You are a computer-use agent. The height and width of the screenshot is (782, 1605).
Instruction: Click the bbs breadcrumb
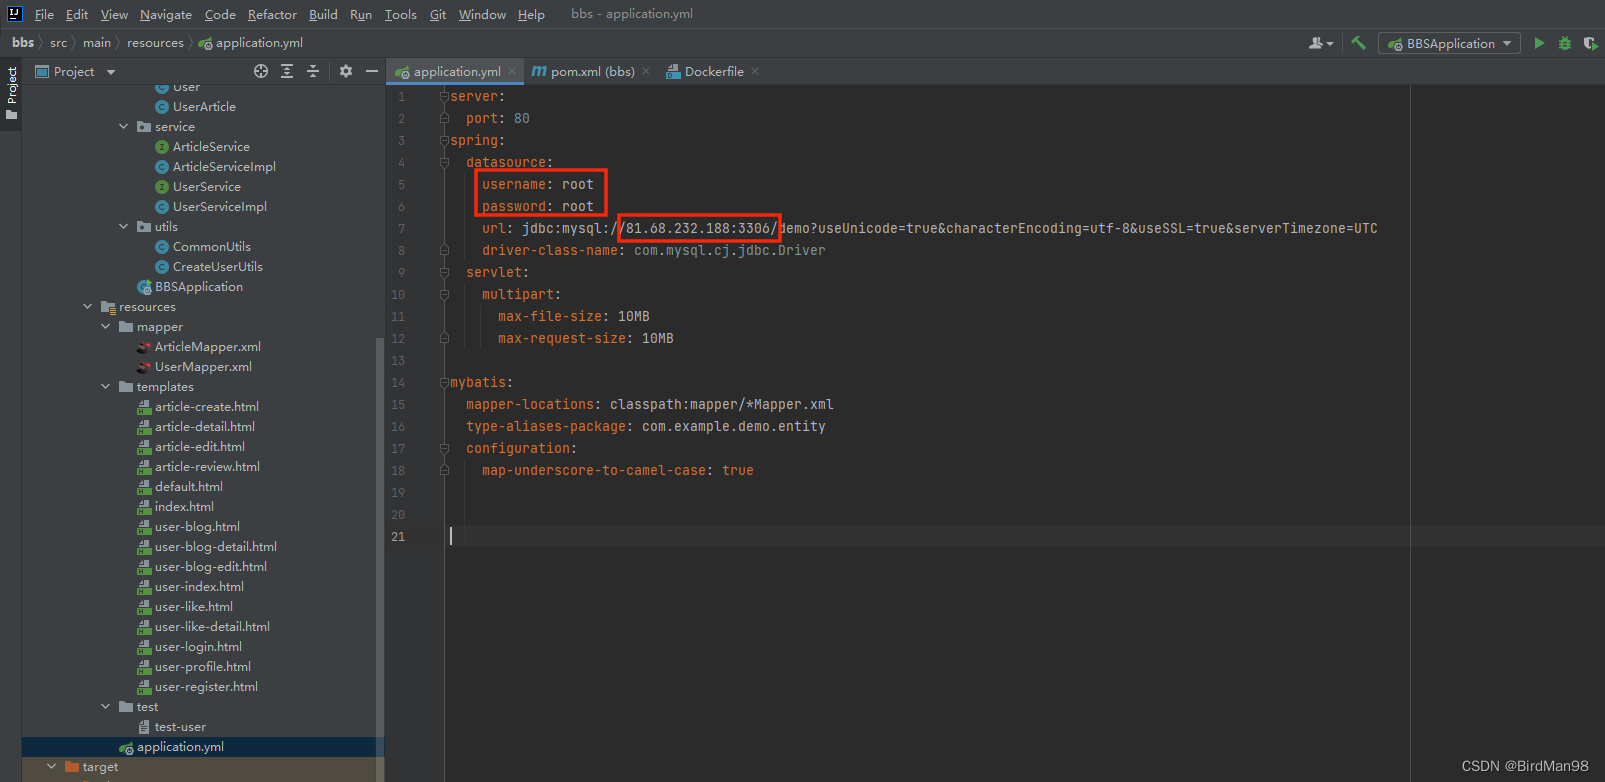23,42
